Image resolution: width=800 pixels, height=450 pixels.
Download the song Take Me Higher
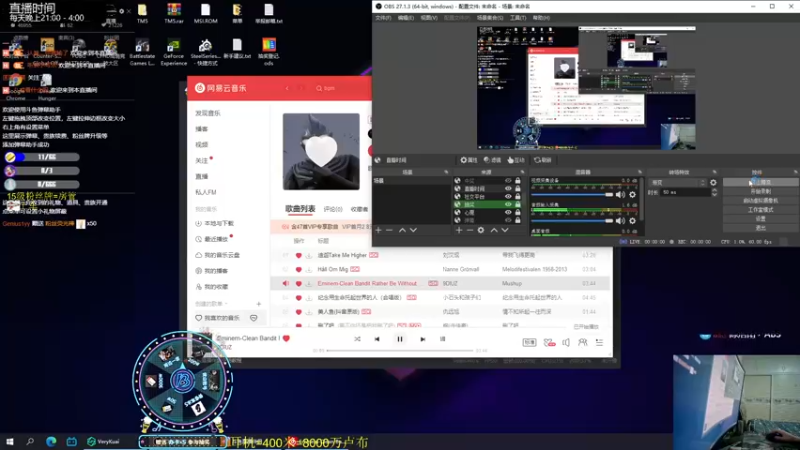click(309, 255)
